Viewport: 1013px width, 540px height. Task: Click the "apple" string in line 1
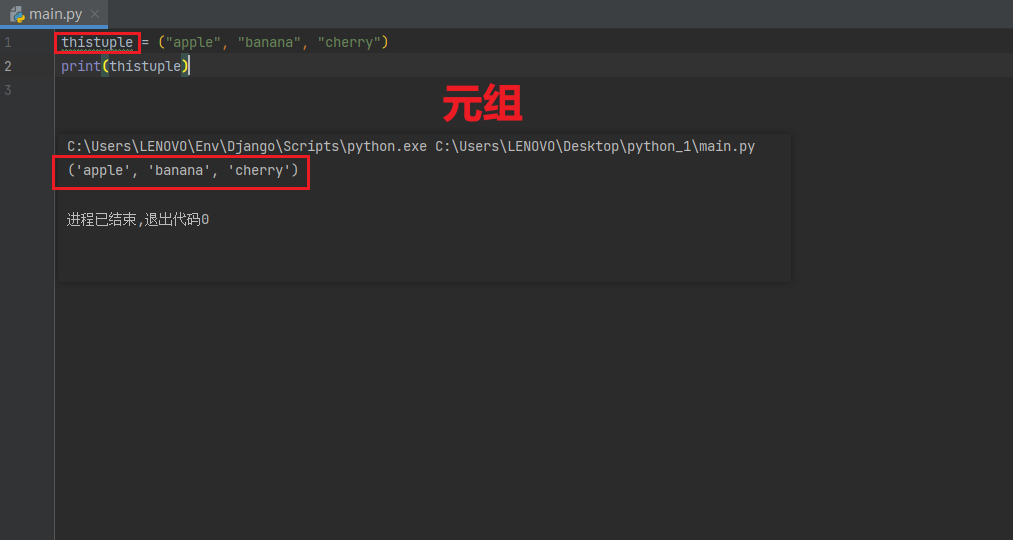point(194,43)
